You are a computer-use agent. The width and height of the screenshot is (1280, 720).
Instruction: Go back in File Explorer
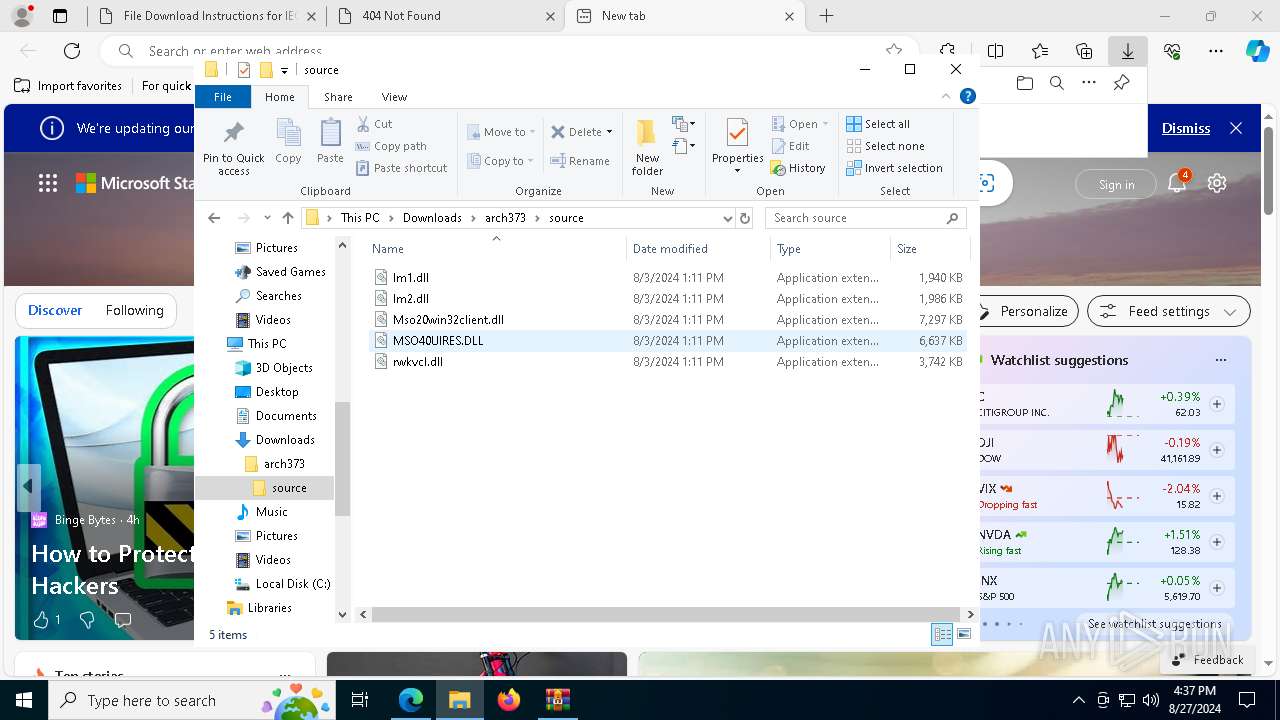tap(214, 218)
